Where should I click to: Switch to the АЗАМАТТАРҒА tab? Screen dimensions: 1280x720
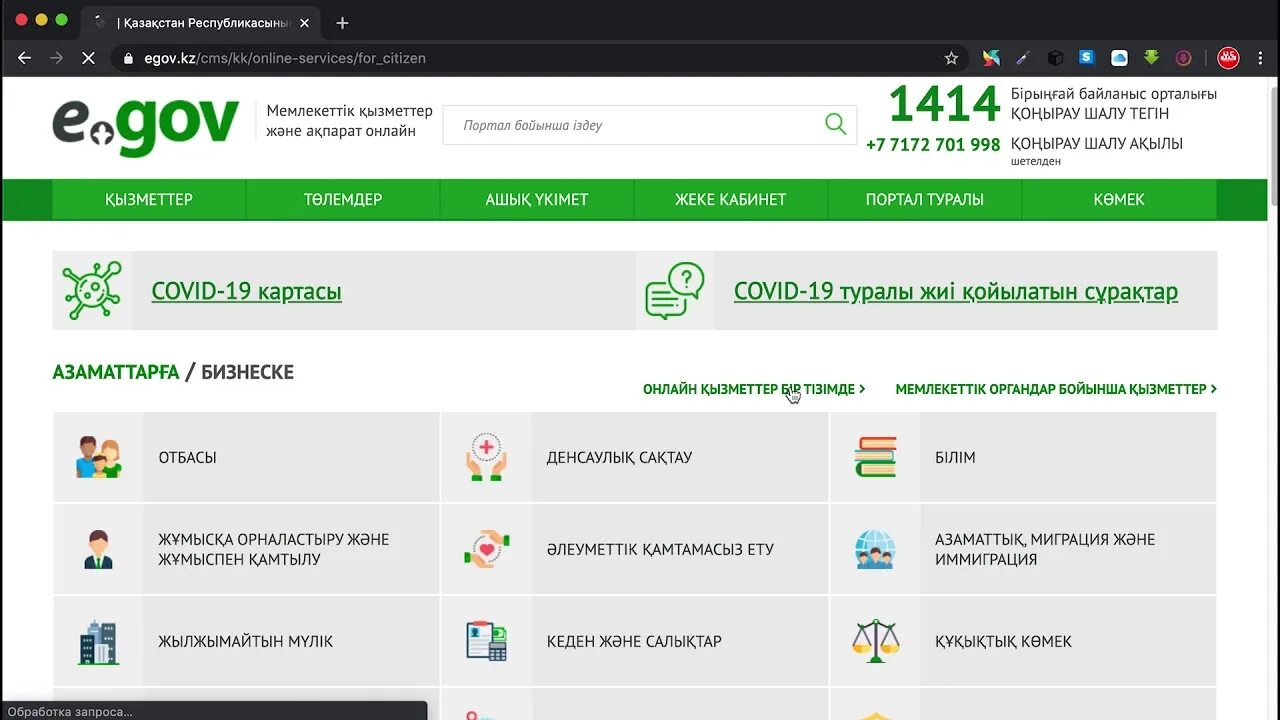coord(116,372)
